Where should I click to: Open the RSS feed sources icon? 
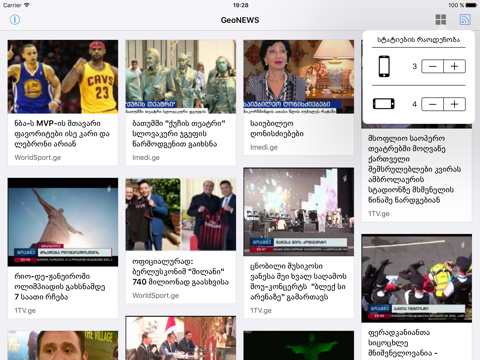click(465, 20)
